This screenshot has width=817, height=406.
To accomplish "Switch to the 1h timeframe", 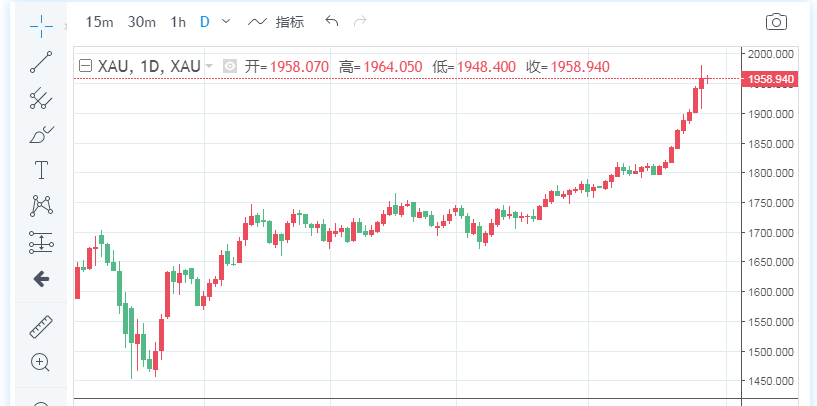I will tap(178, 21).
